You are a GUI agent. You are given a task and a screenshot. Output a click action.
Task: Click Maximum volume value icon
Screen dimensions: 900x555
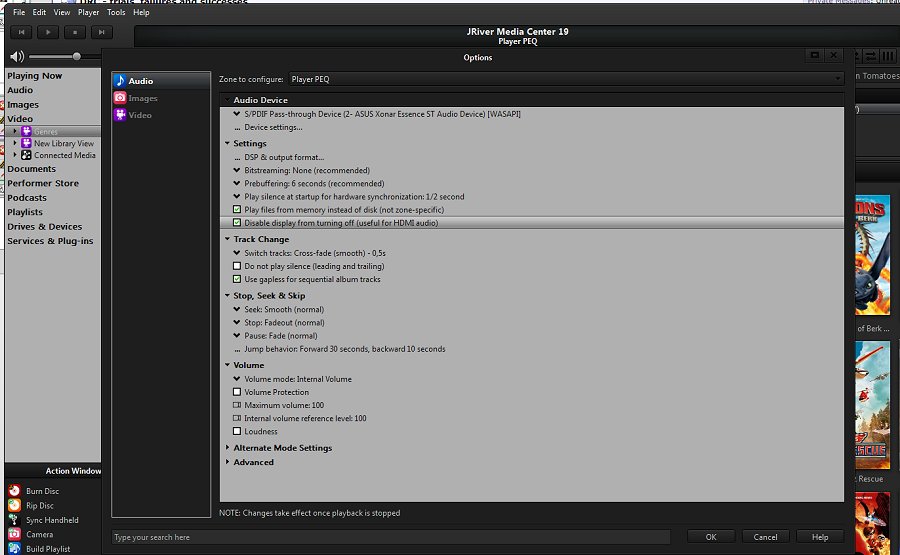click(x=237, y=405)
